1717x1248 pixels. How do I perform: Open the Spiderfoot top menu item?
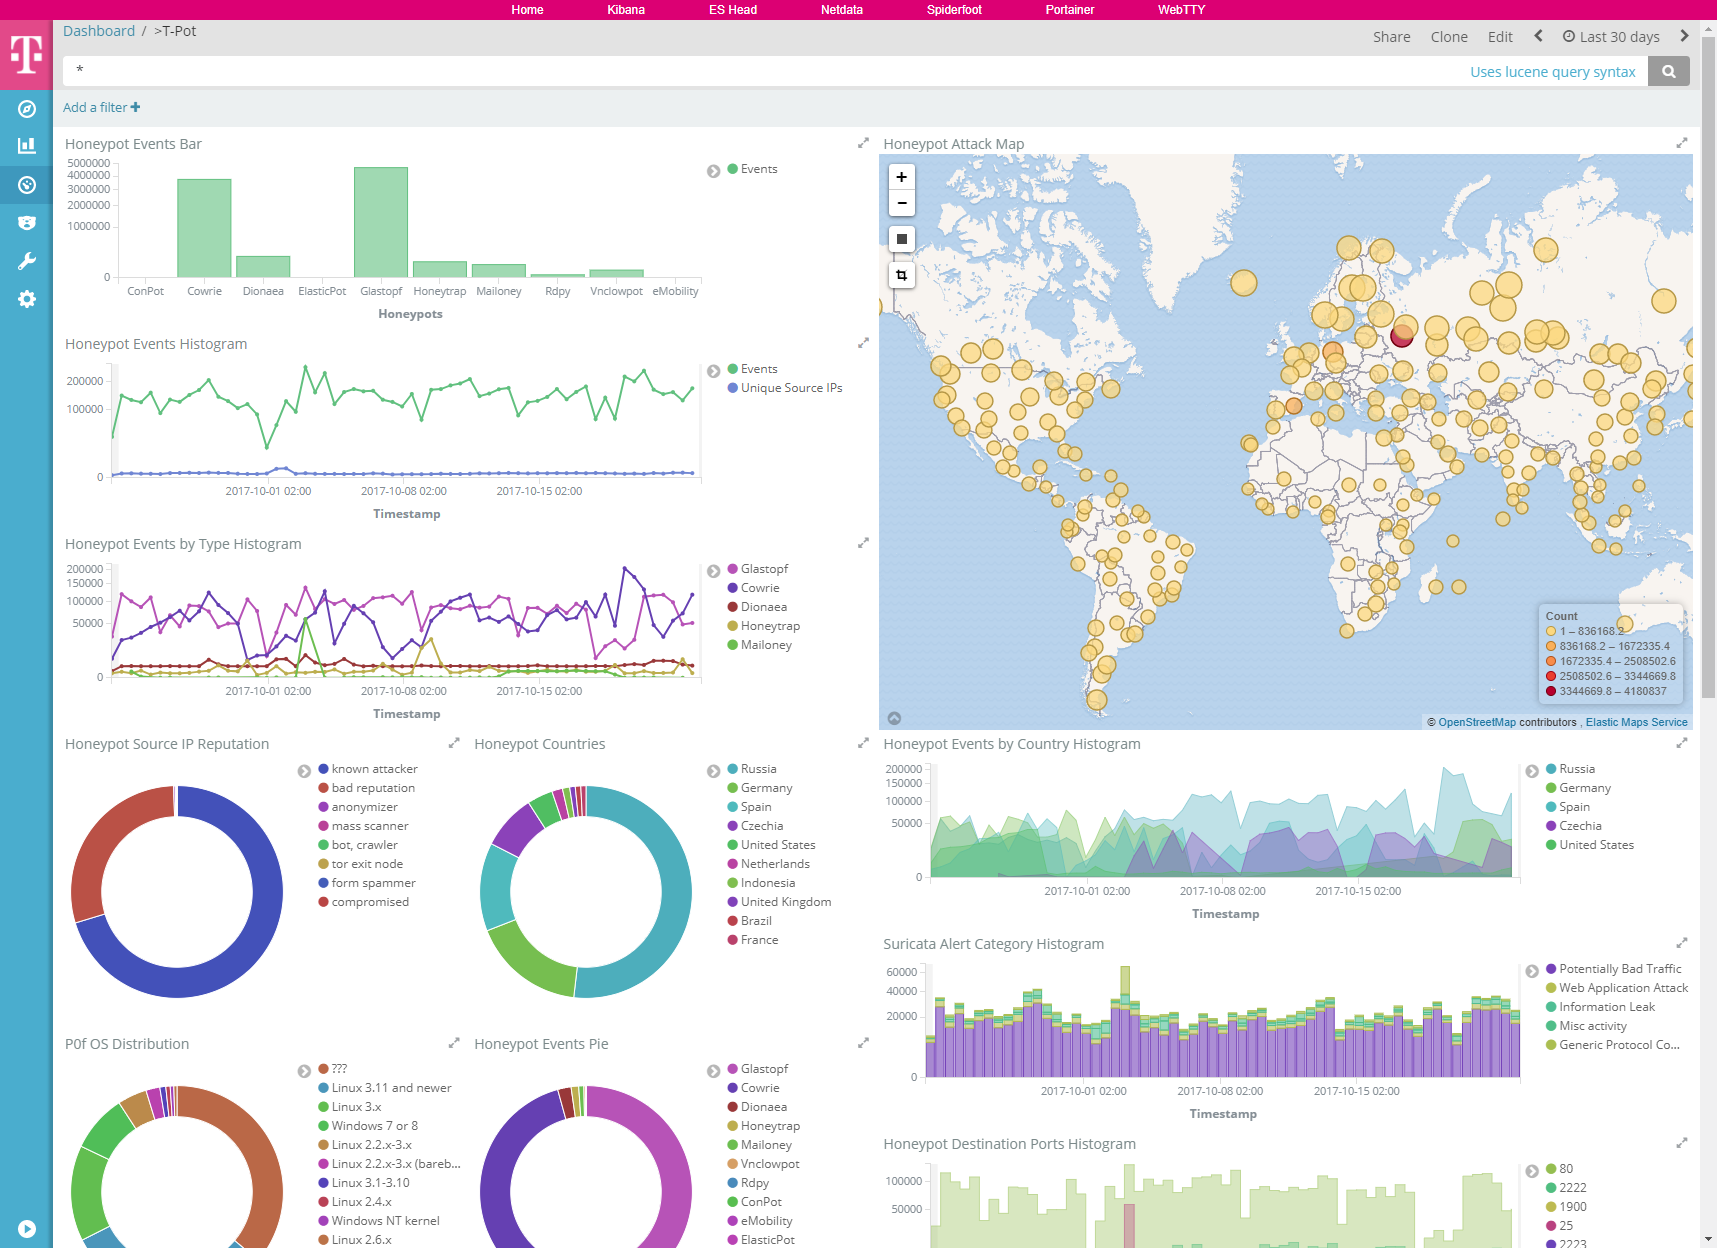[x=954, y=10]
